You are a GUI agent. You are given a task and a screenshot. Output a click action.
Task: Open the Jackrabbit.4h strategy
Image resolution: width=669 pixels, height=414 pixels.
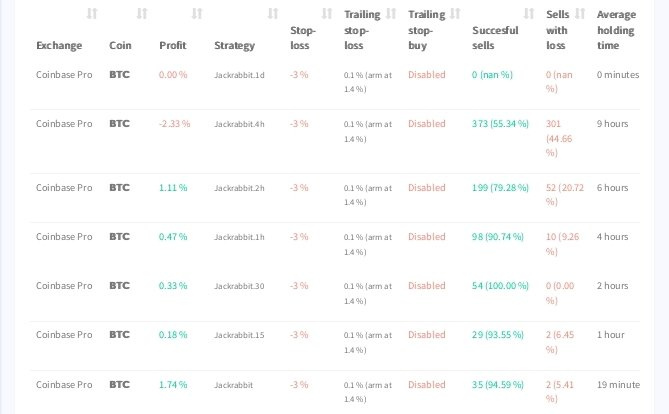click(239, 124)
